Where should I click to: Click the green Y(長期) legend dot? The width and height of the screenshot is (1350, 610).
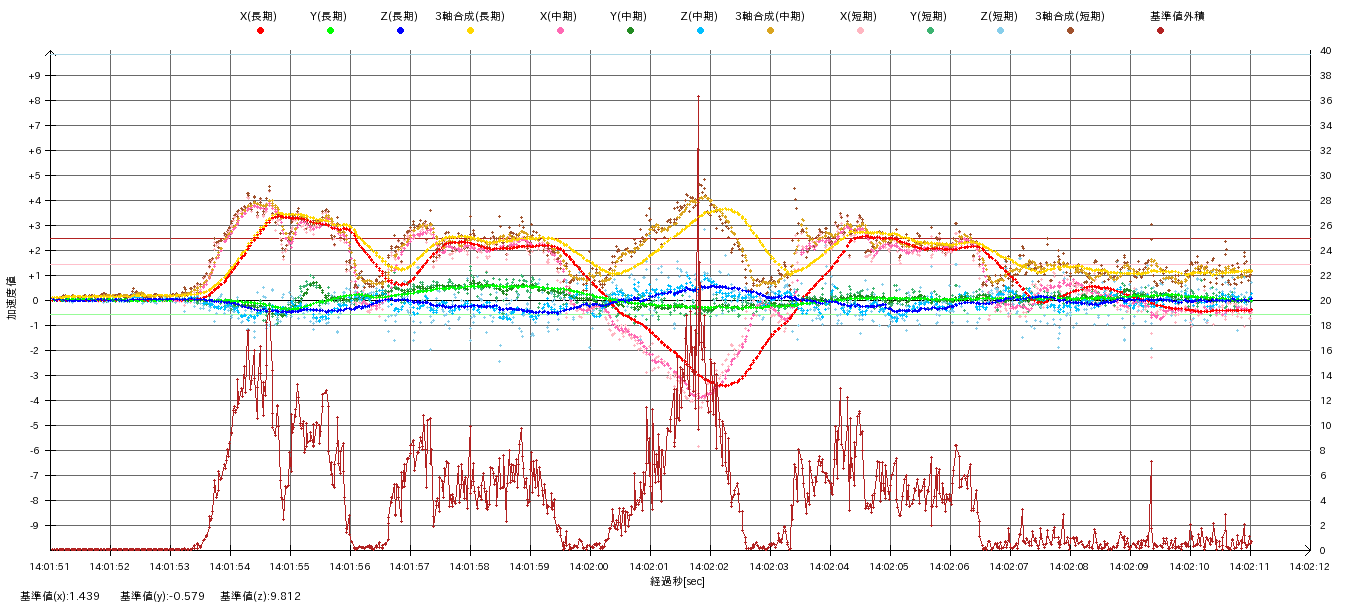(x=330, y=31)
